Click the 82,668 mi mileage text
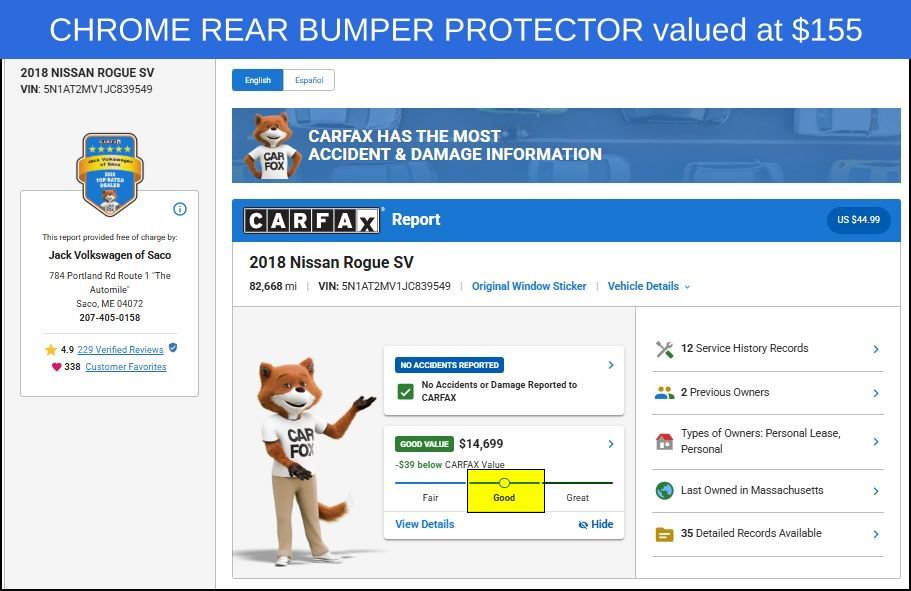The height and width of the screenshot is (591, 911). 273,286
